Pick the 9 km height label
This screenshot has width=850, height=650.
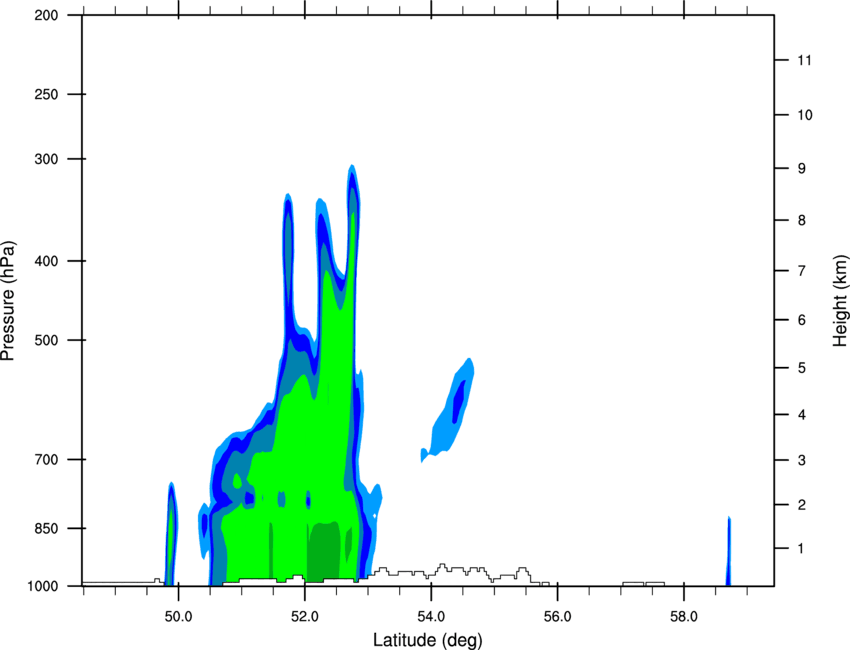802,169
